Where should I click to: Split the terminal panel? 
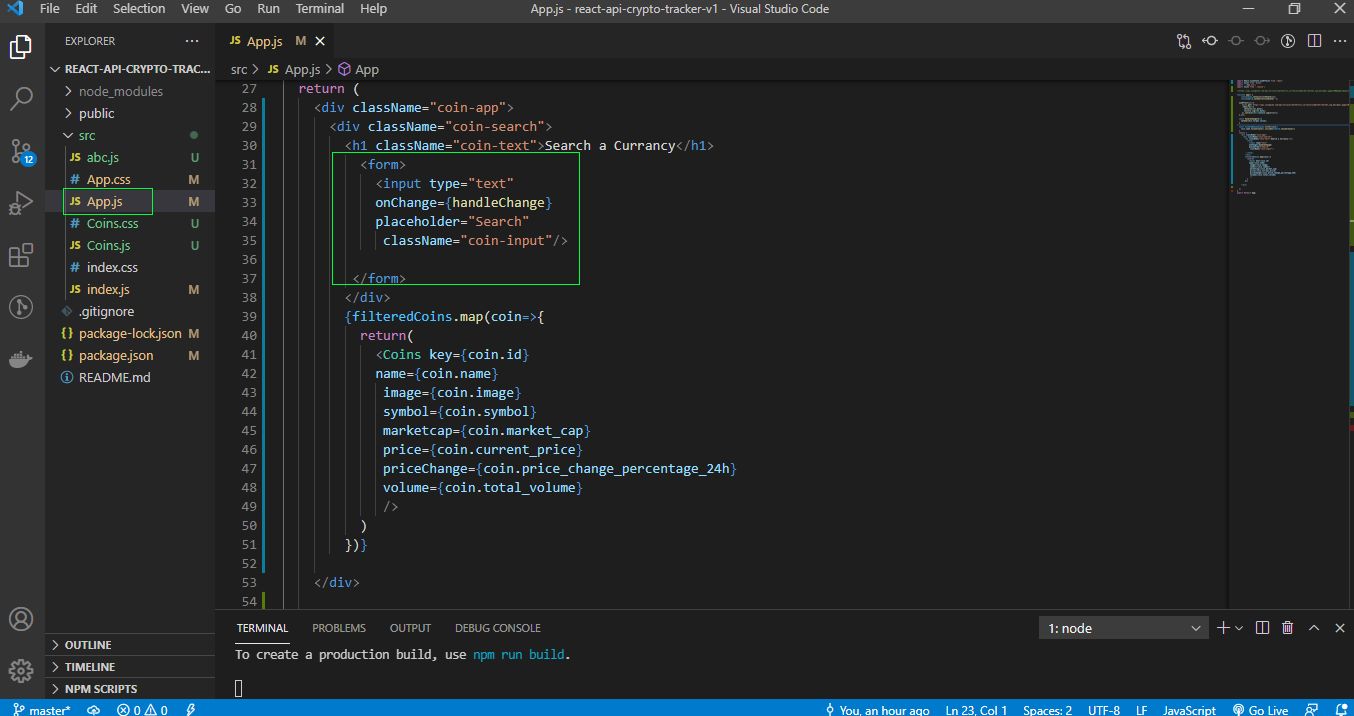coord(1262,628)
